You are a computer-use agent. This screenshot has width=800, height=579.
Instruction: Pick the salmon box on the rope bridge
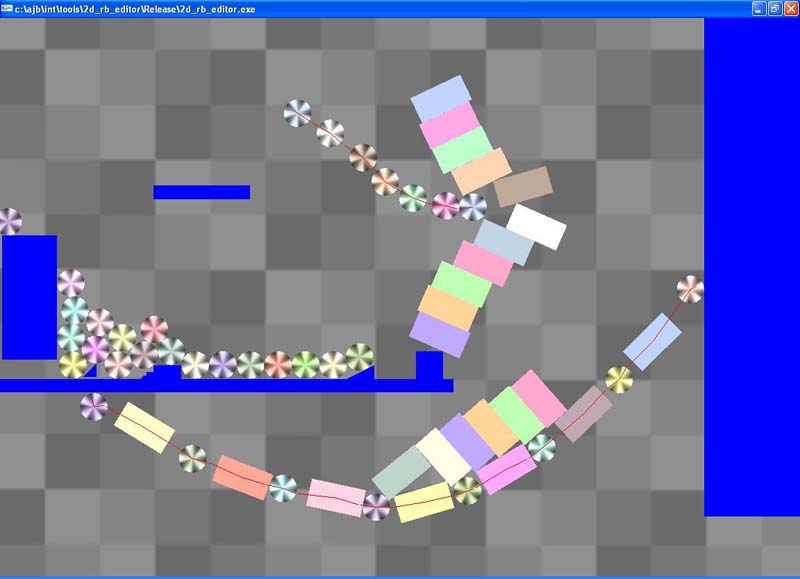(x=242, y=477)
